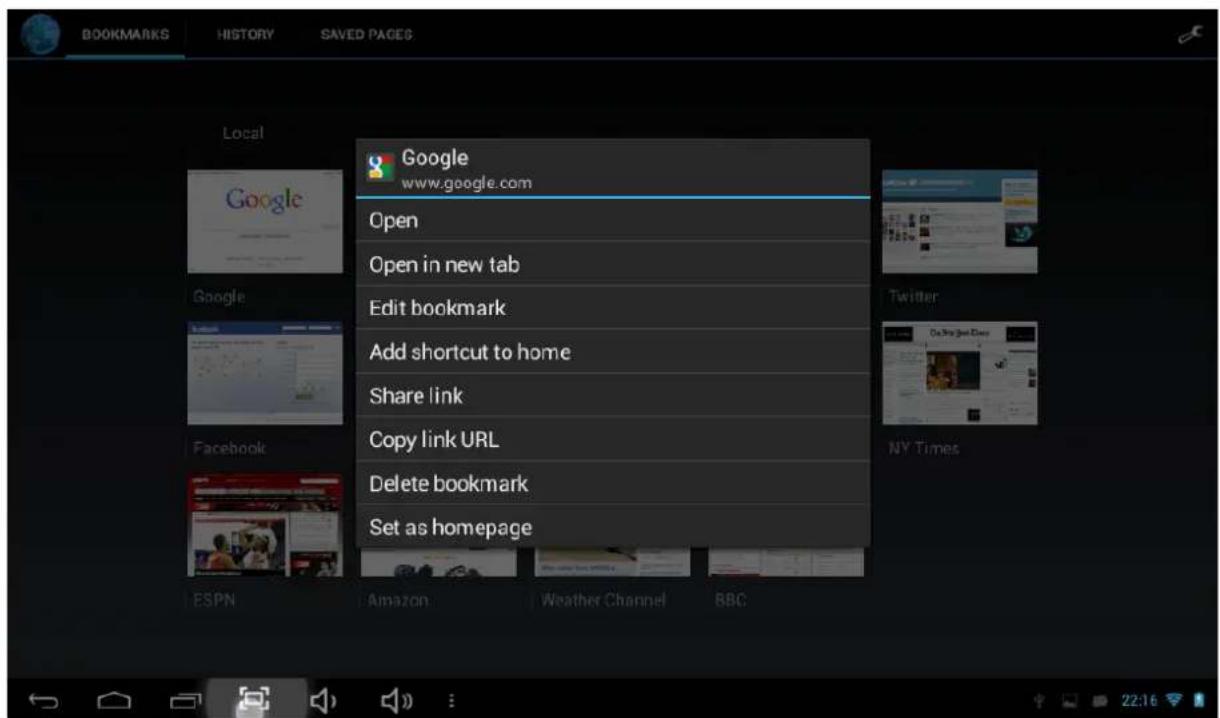Viewport: 1220px width, 718px height.
Task: Tap the Google favicon in dialog header
Action: coord(379,167)
